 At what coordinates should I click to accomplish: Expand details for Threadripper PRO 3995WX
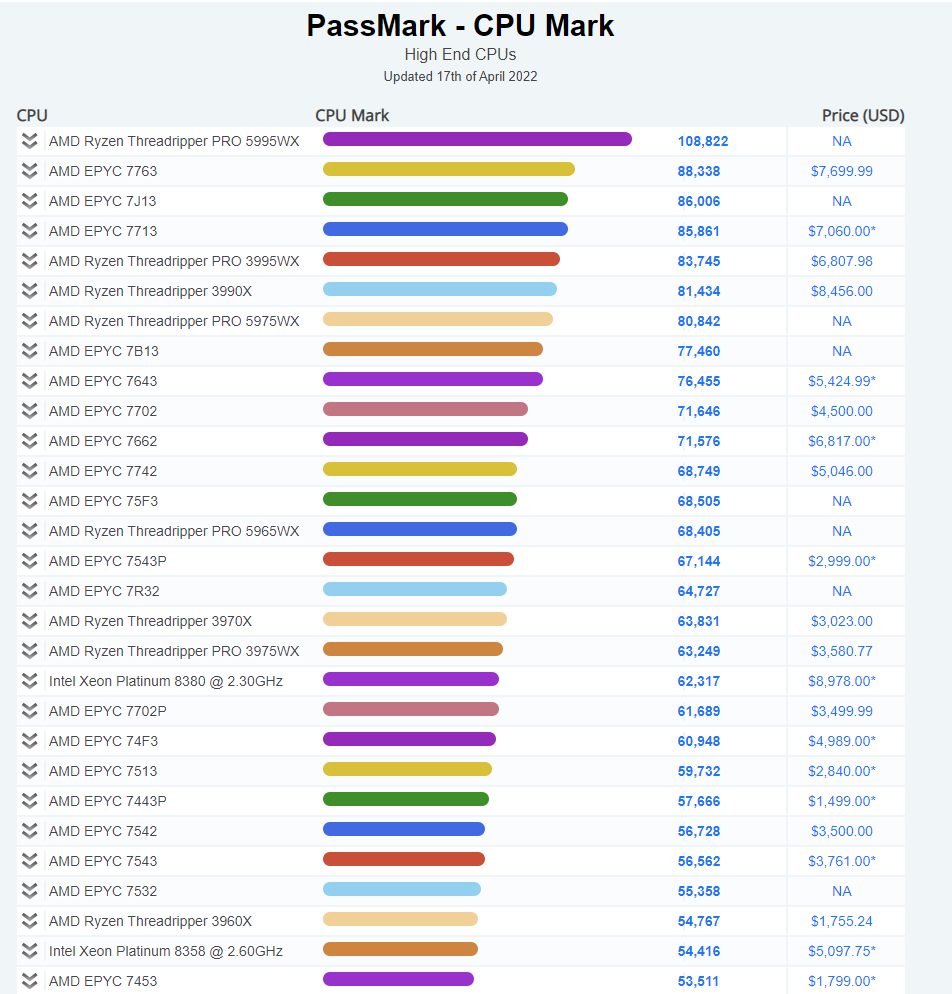point(29,261)
